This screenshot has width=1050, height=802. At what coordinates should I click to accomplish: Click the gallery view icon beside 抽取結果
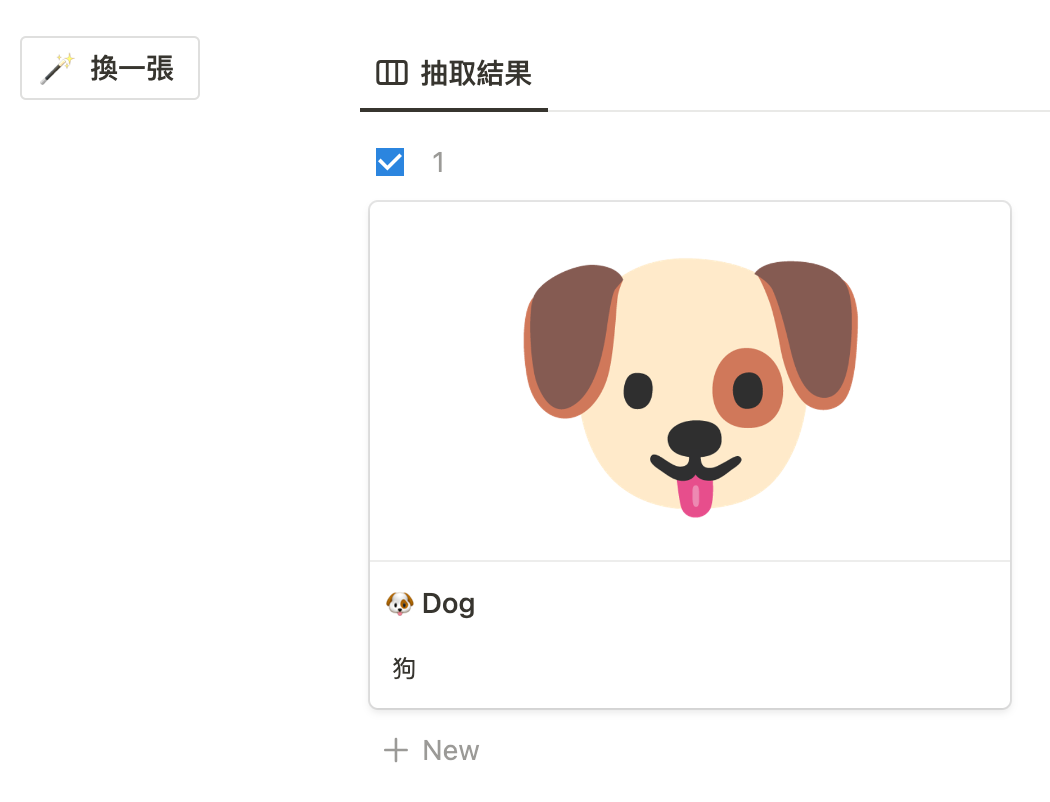tap(390, 73)
